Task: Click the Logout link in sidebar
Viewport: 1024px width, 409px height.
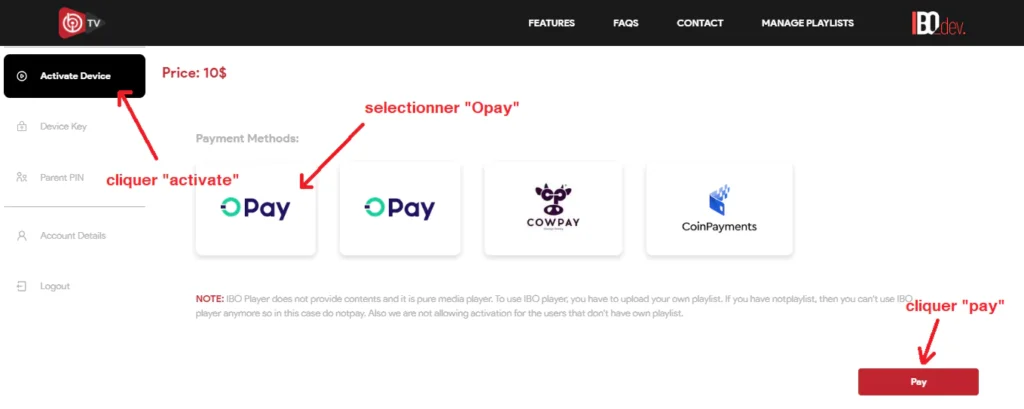Action: pos(55,286)
